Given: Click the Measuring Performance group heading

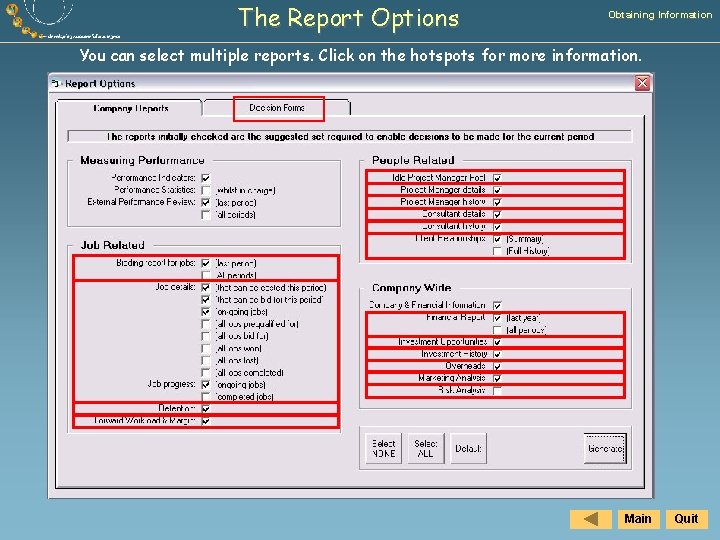Looking at the screenshot, I should tap(142, 160).
